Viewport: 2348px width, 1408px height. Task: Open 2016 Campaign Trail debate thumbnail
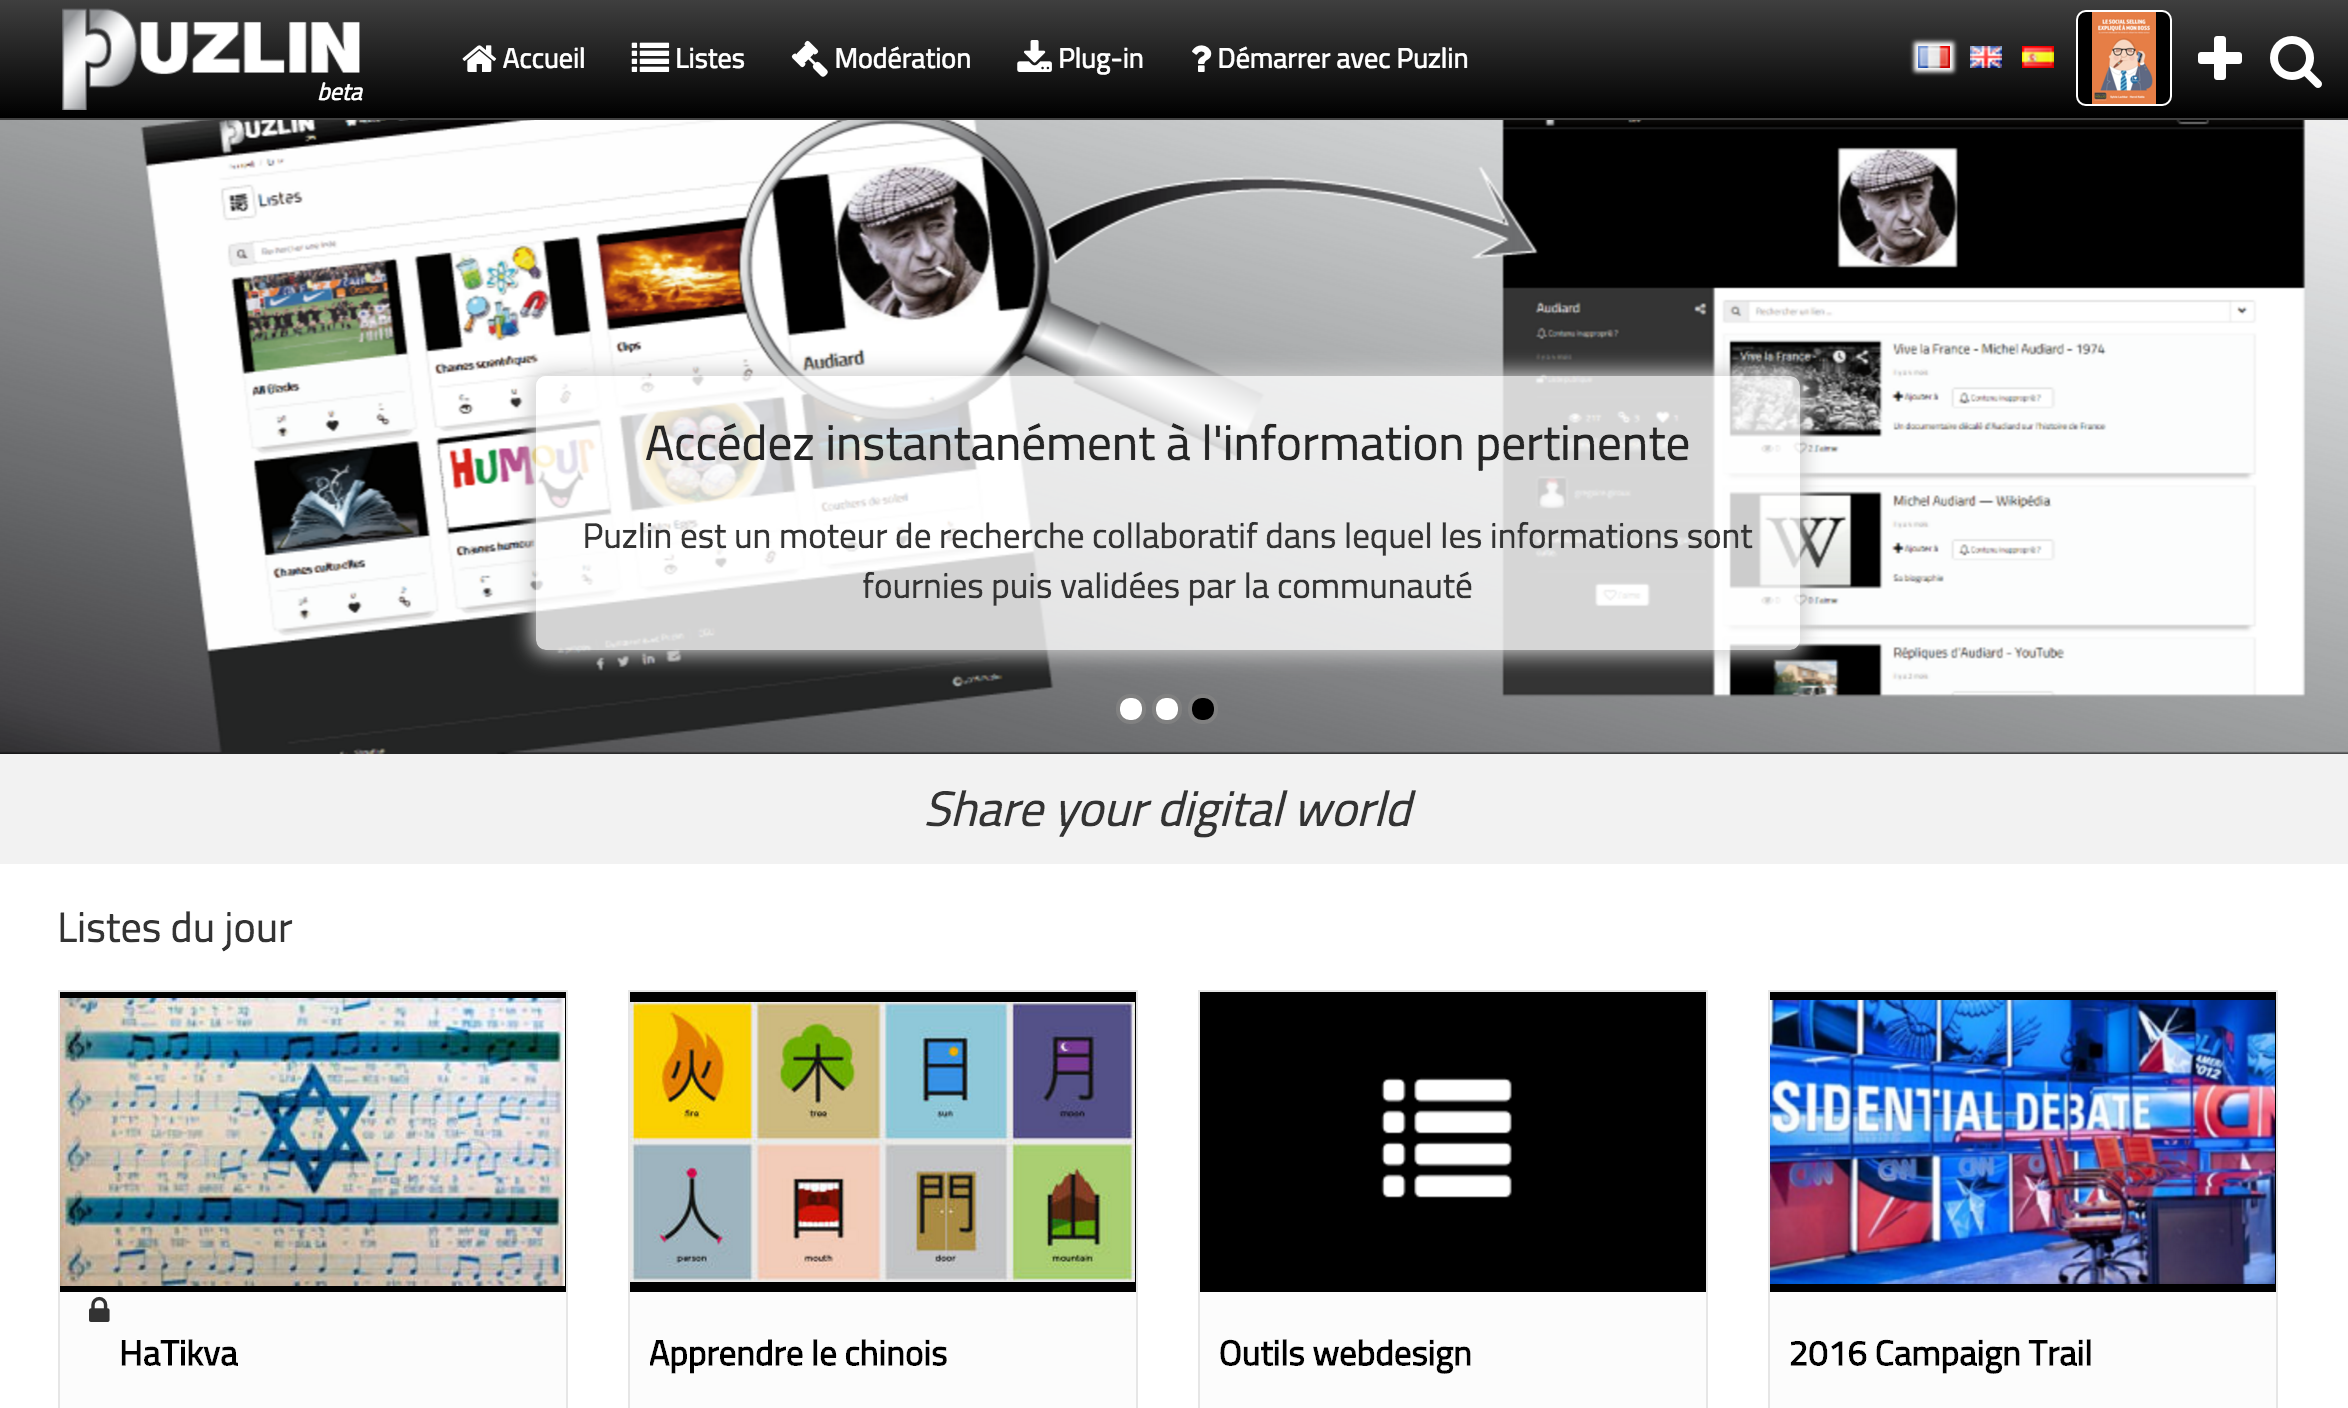coord(2023,1141)
